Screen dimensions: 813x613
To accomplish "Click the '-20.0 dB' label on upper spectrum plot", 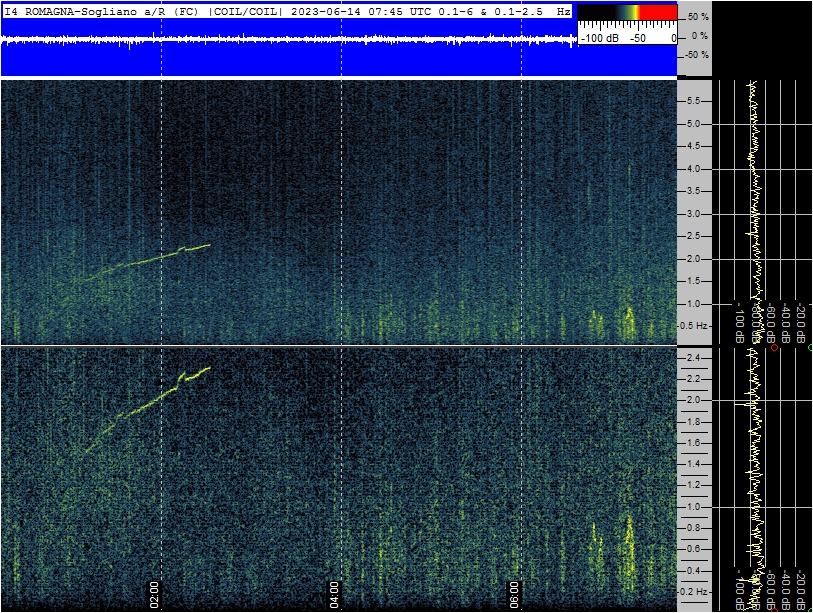I will pyautogui.click(x=801, y=324).
